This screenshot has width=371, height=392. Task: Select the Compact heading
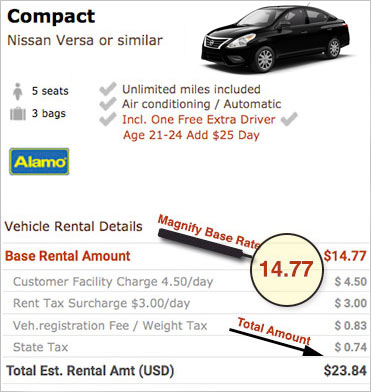[x=51, y=16]
